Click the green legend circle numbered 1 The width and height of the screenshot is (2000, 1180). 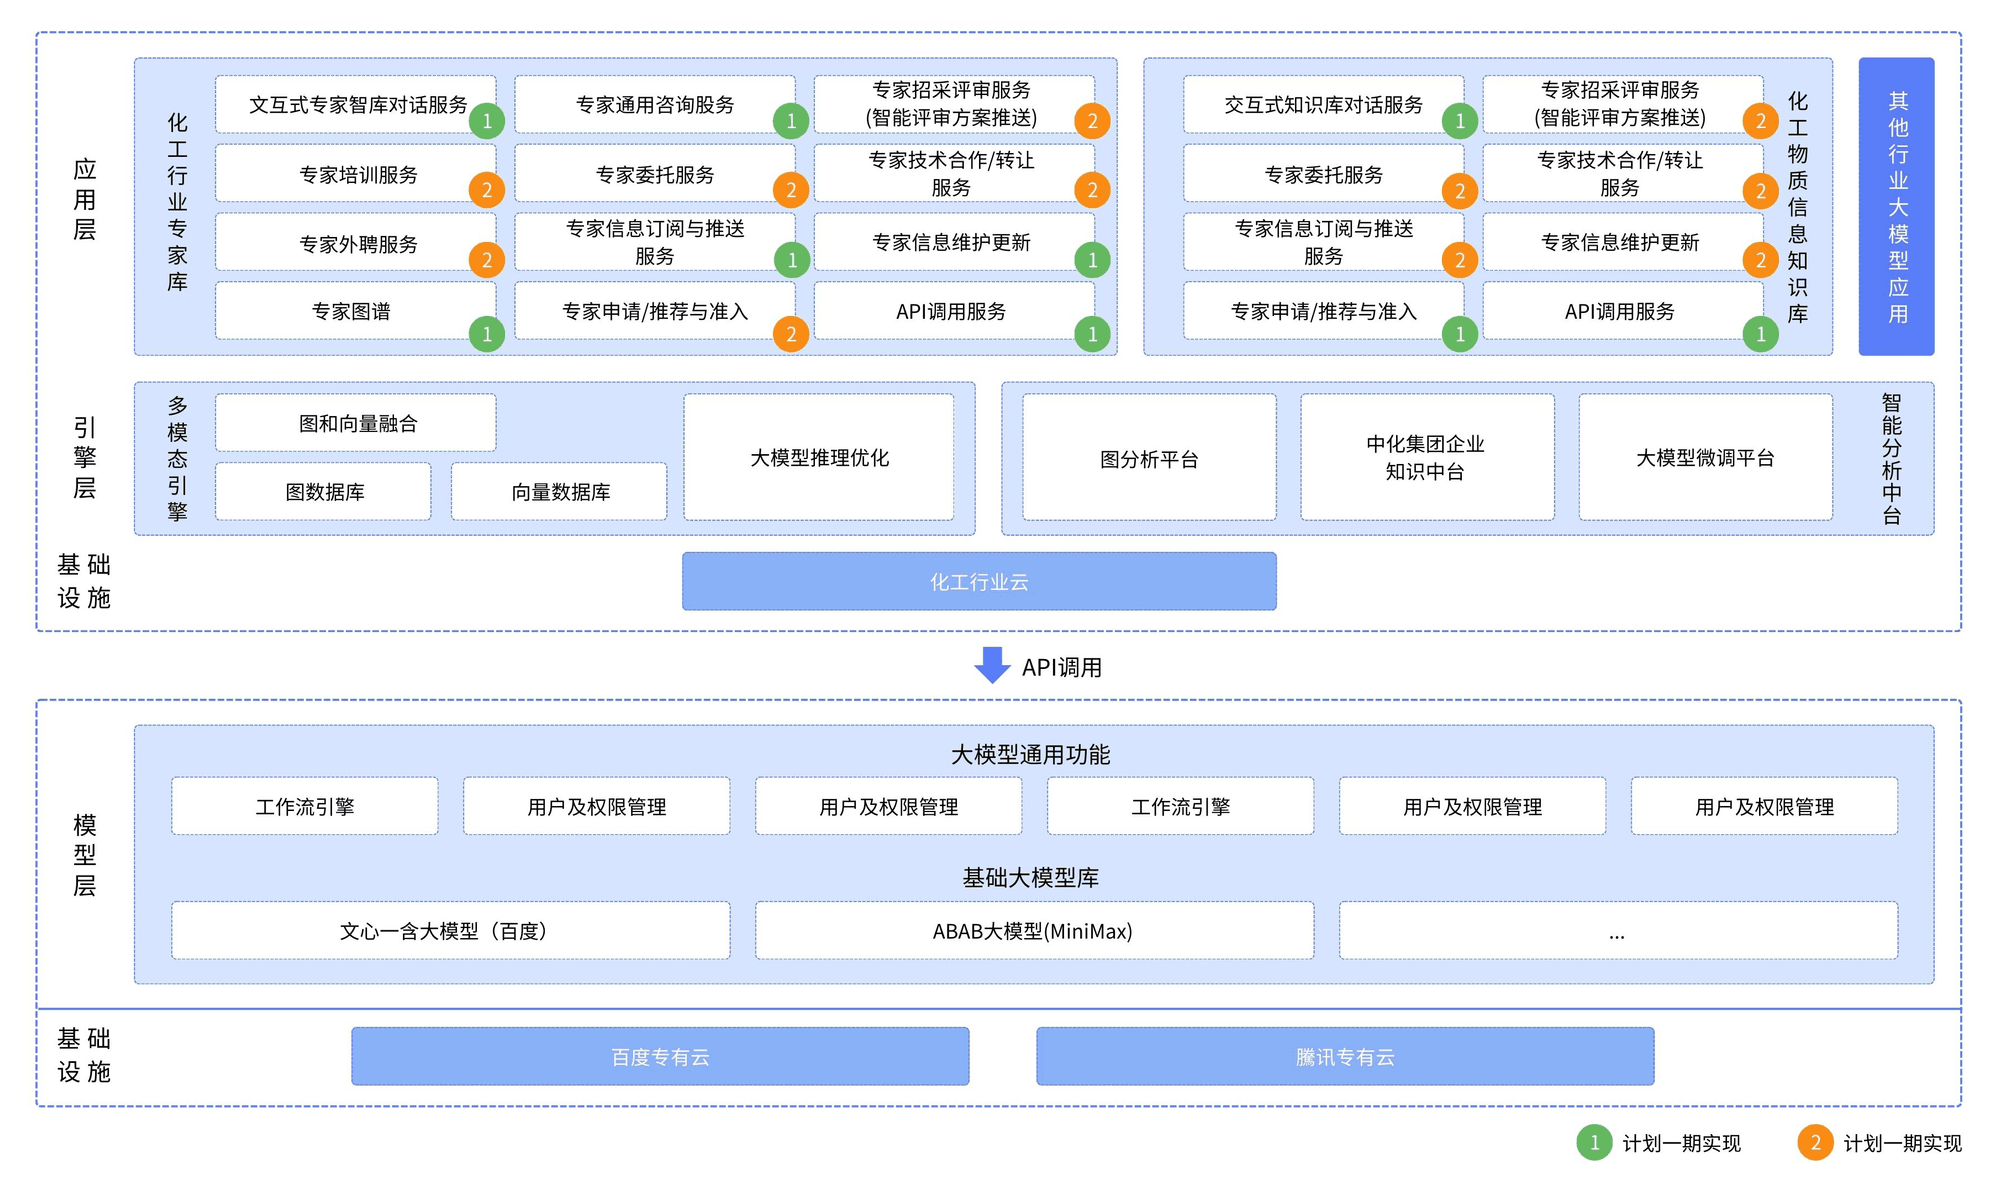coord(1594,1142)
